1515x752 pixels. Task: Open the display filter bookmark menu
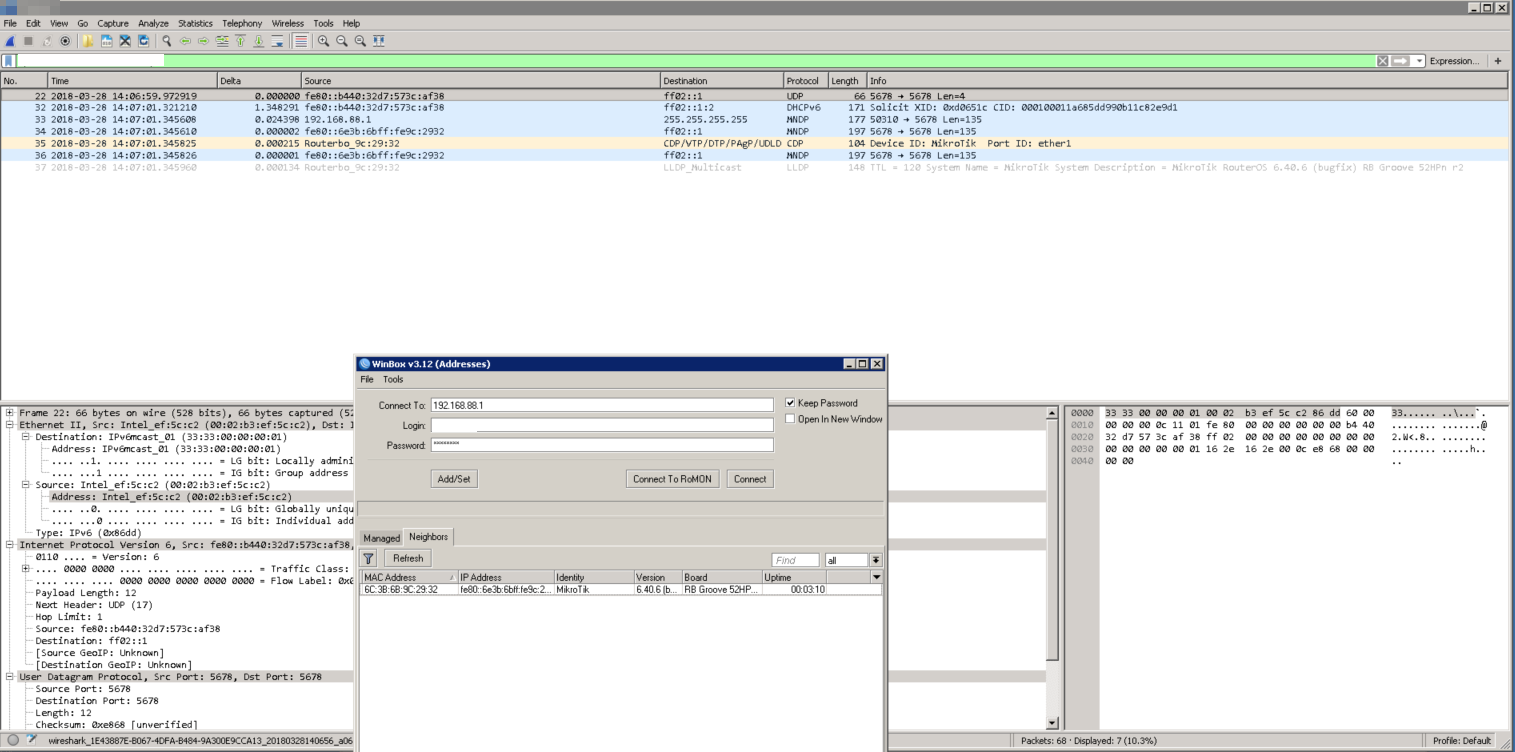(9, 61)
